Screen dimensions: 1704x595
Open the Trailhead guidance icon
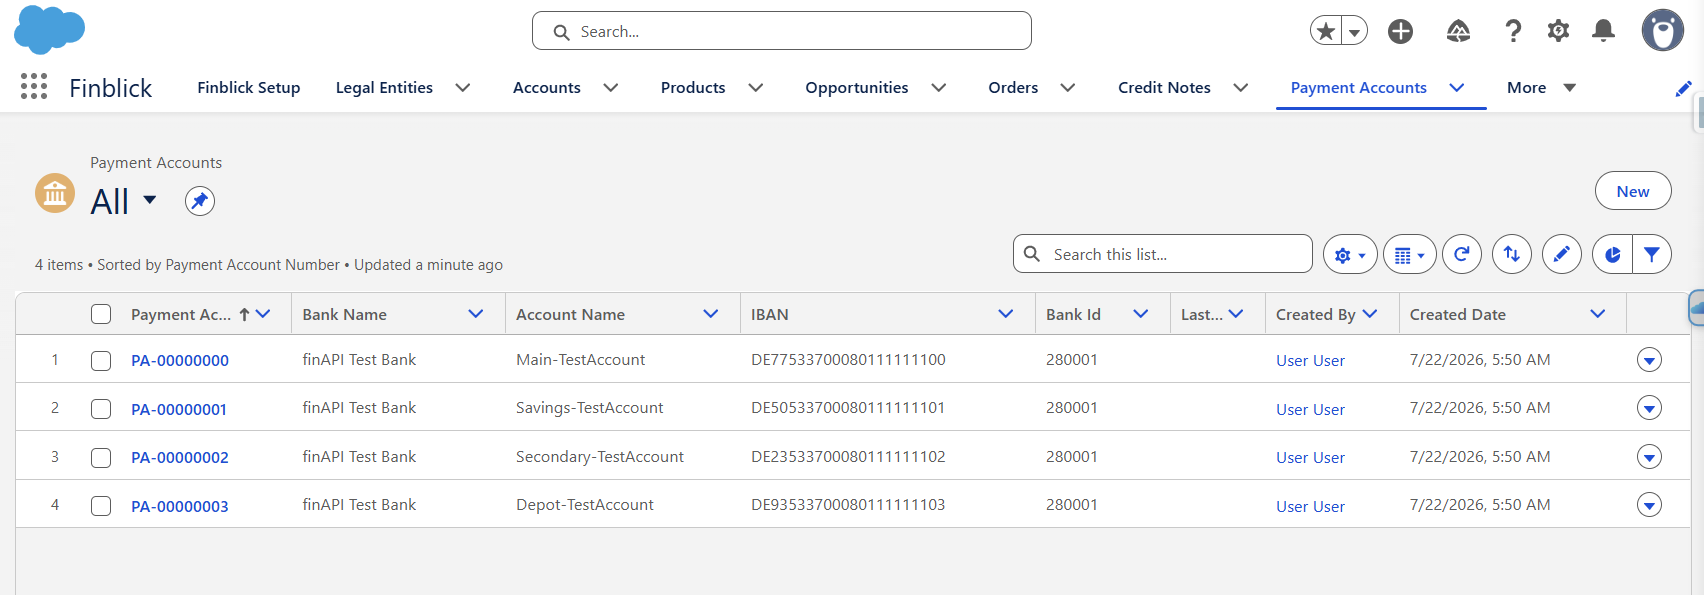pyautogui.click(x=1458, y=32)
